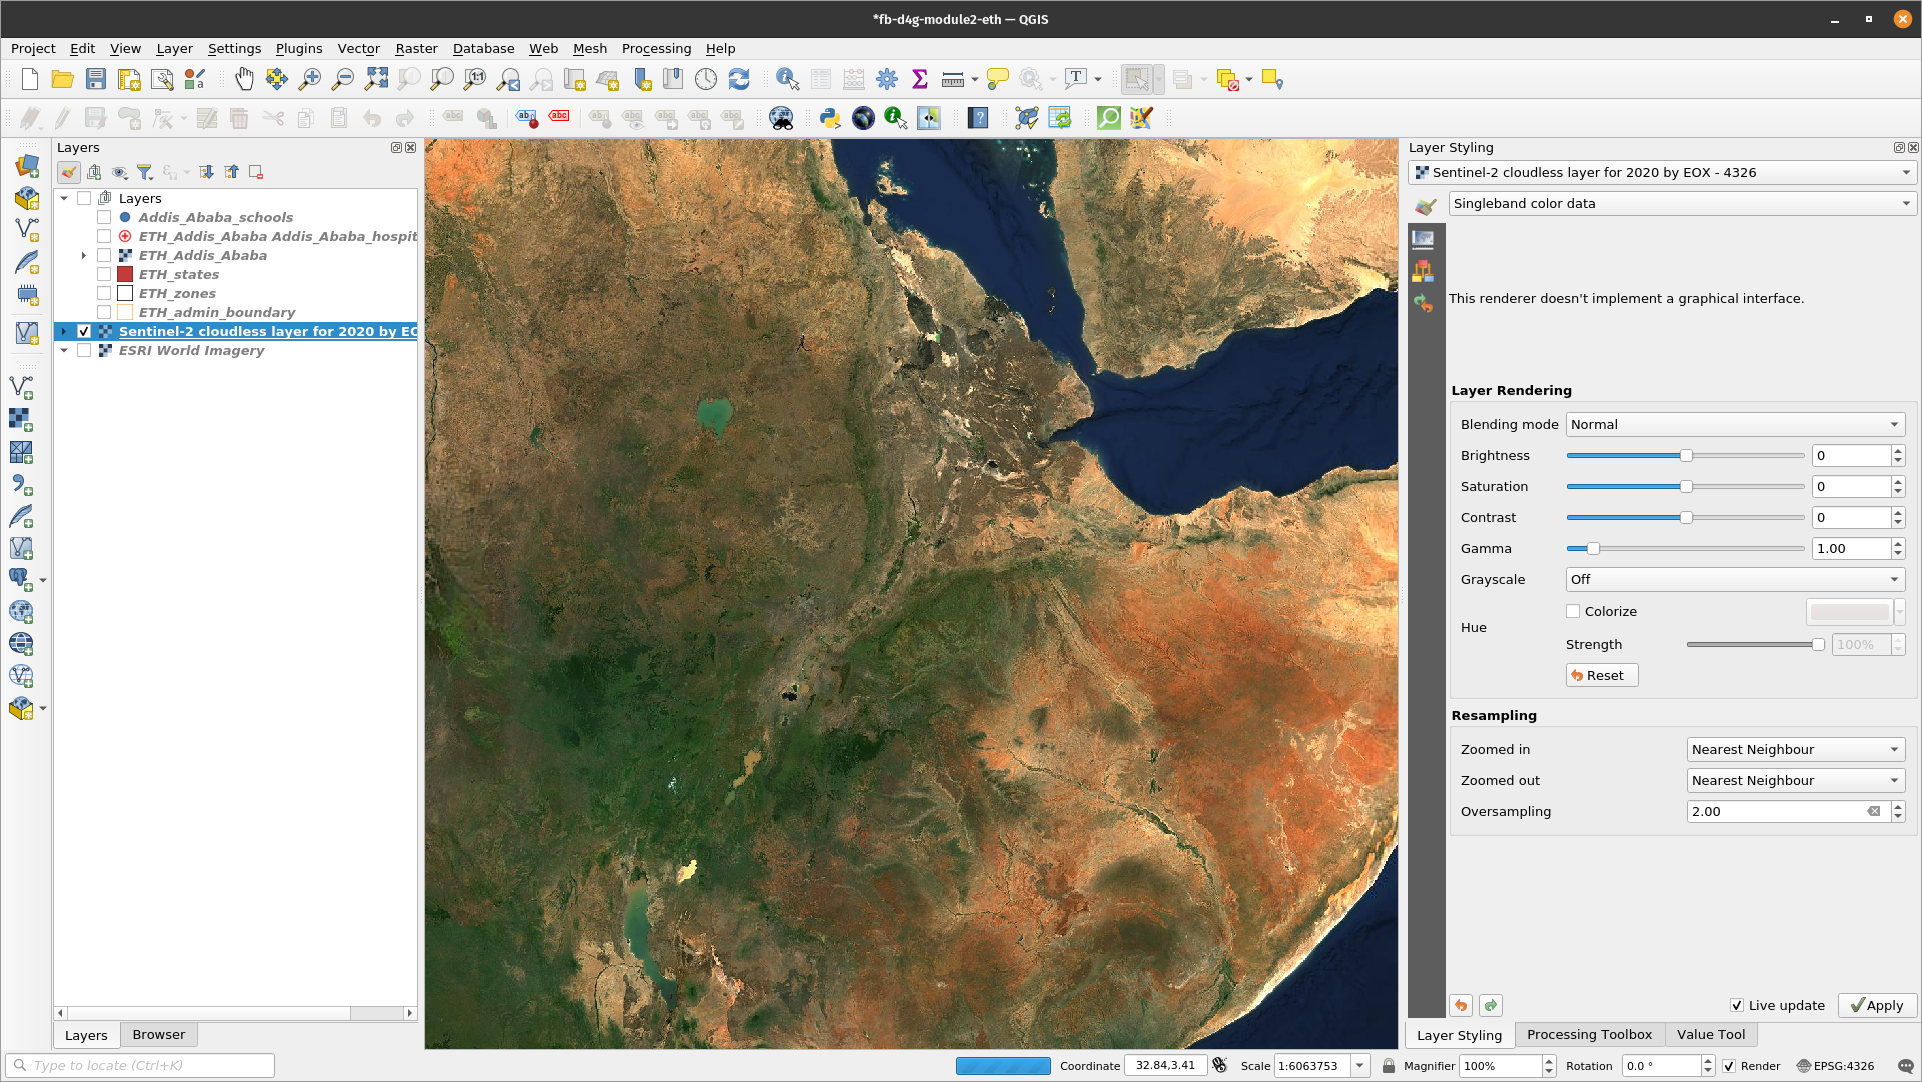Viewport: 1922px width, 1082px height.
Task: Open the Vector menu
Action: [x=354, y=49]
